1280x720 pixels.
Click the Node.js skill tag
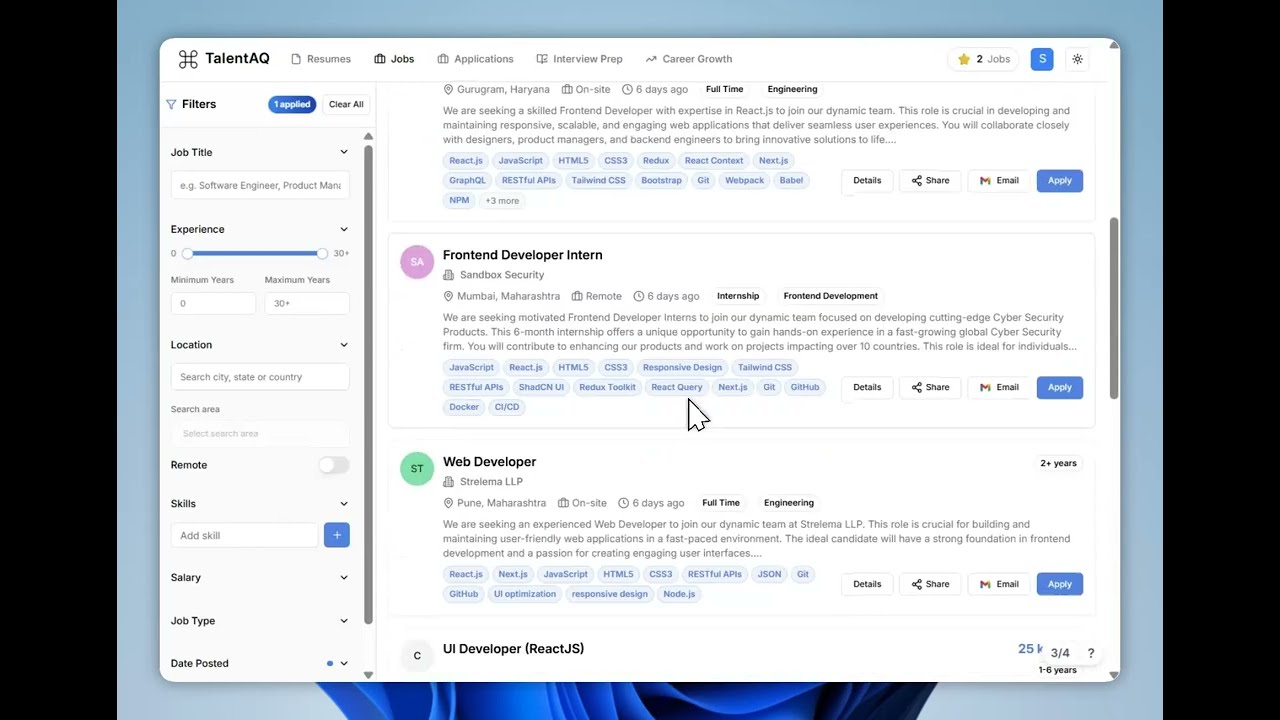tap(679, 594)
